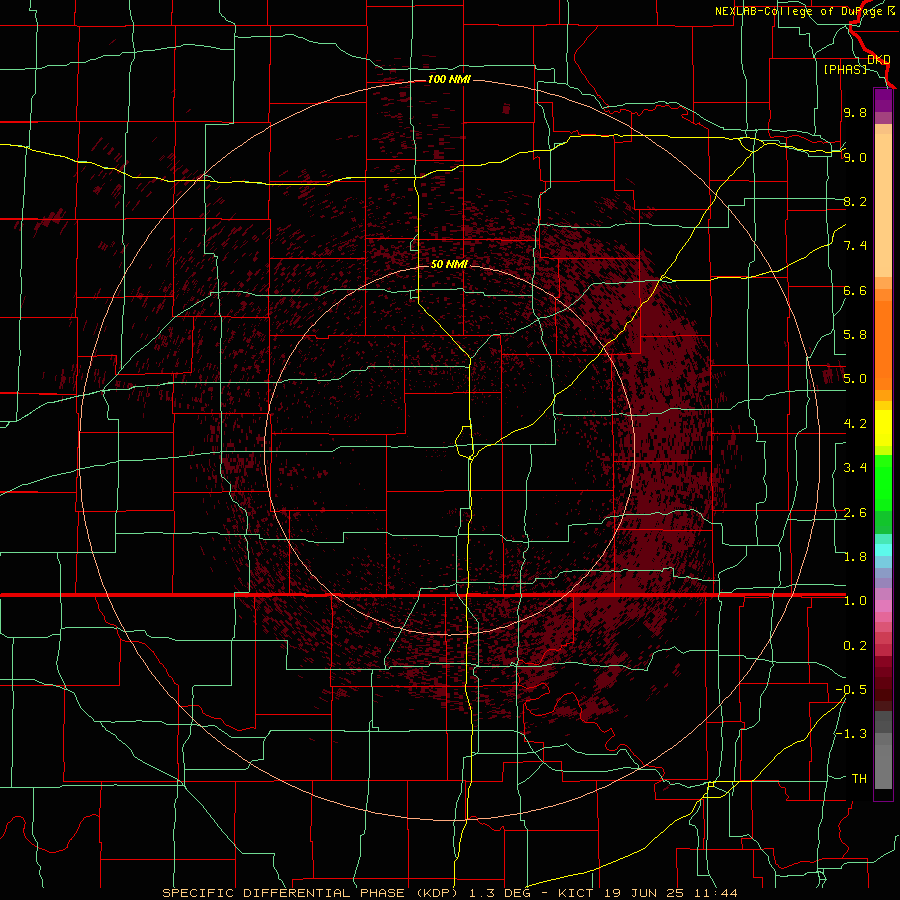The image size is (900, 900).
Task: Click the TH threshold label on the scale
Action: (859, 779)
